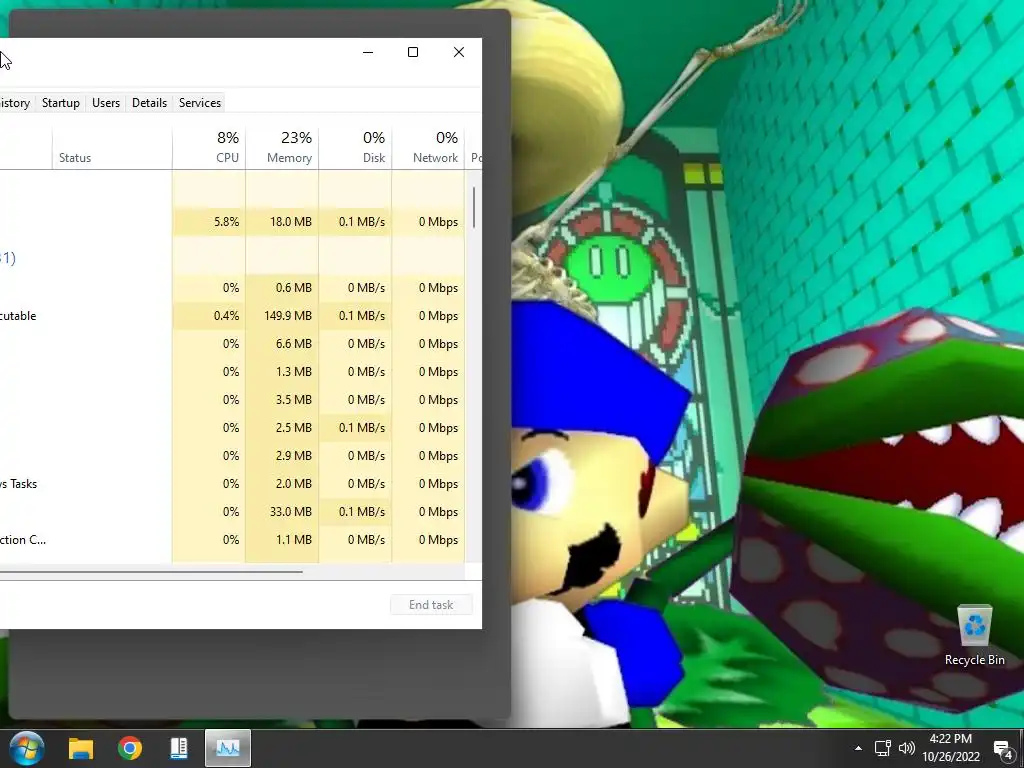Click the Status column header

pos(112,147)
